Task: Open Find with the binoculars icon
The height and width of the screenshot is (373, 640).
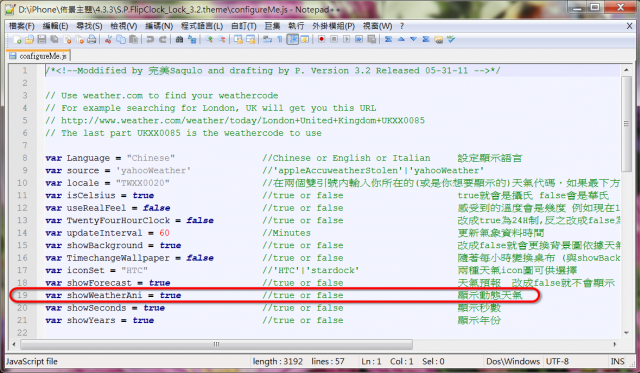Action: (179, 40)
